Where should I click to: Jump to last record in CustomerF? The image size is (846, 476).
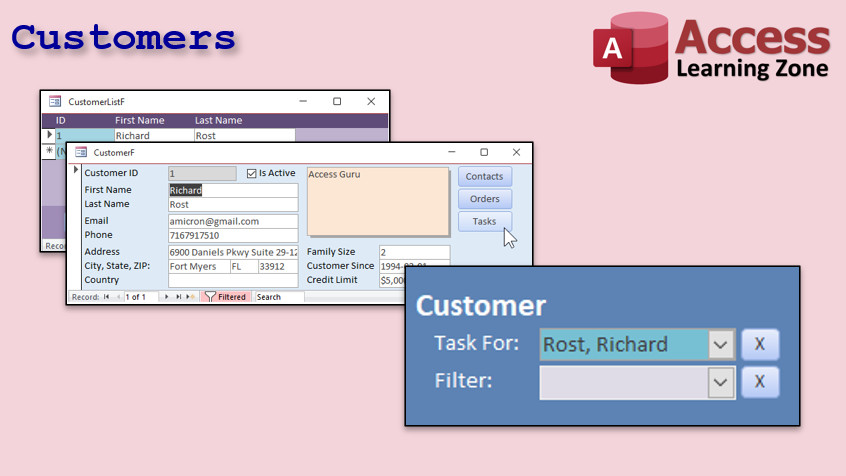coord(179,297)
